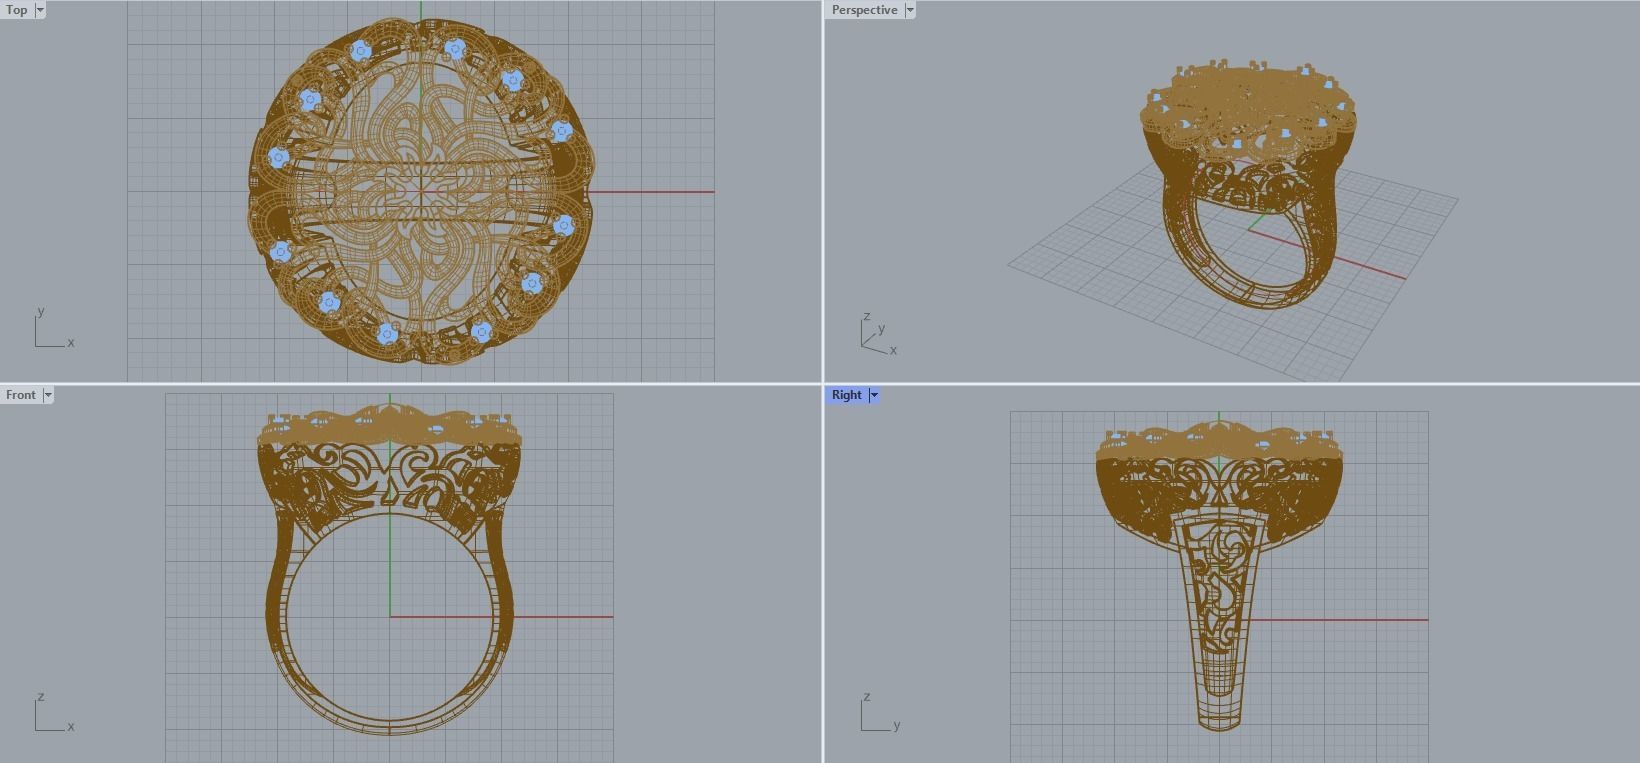This screenshot has height=763, width=1640.
Task: Click the active Right viewport title label
Action: (x=846, y=395)
